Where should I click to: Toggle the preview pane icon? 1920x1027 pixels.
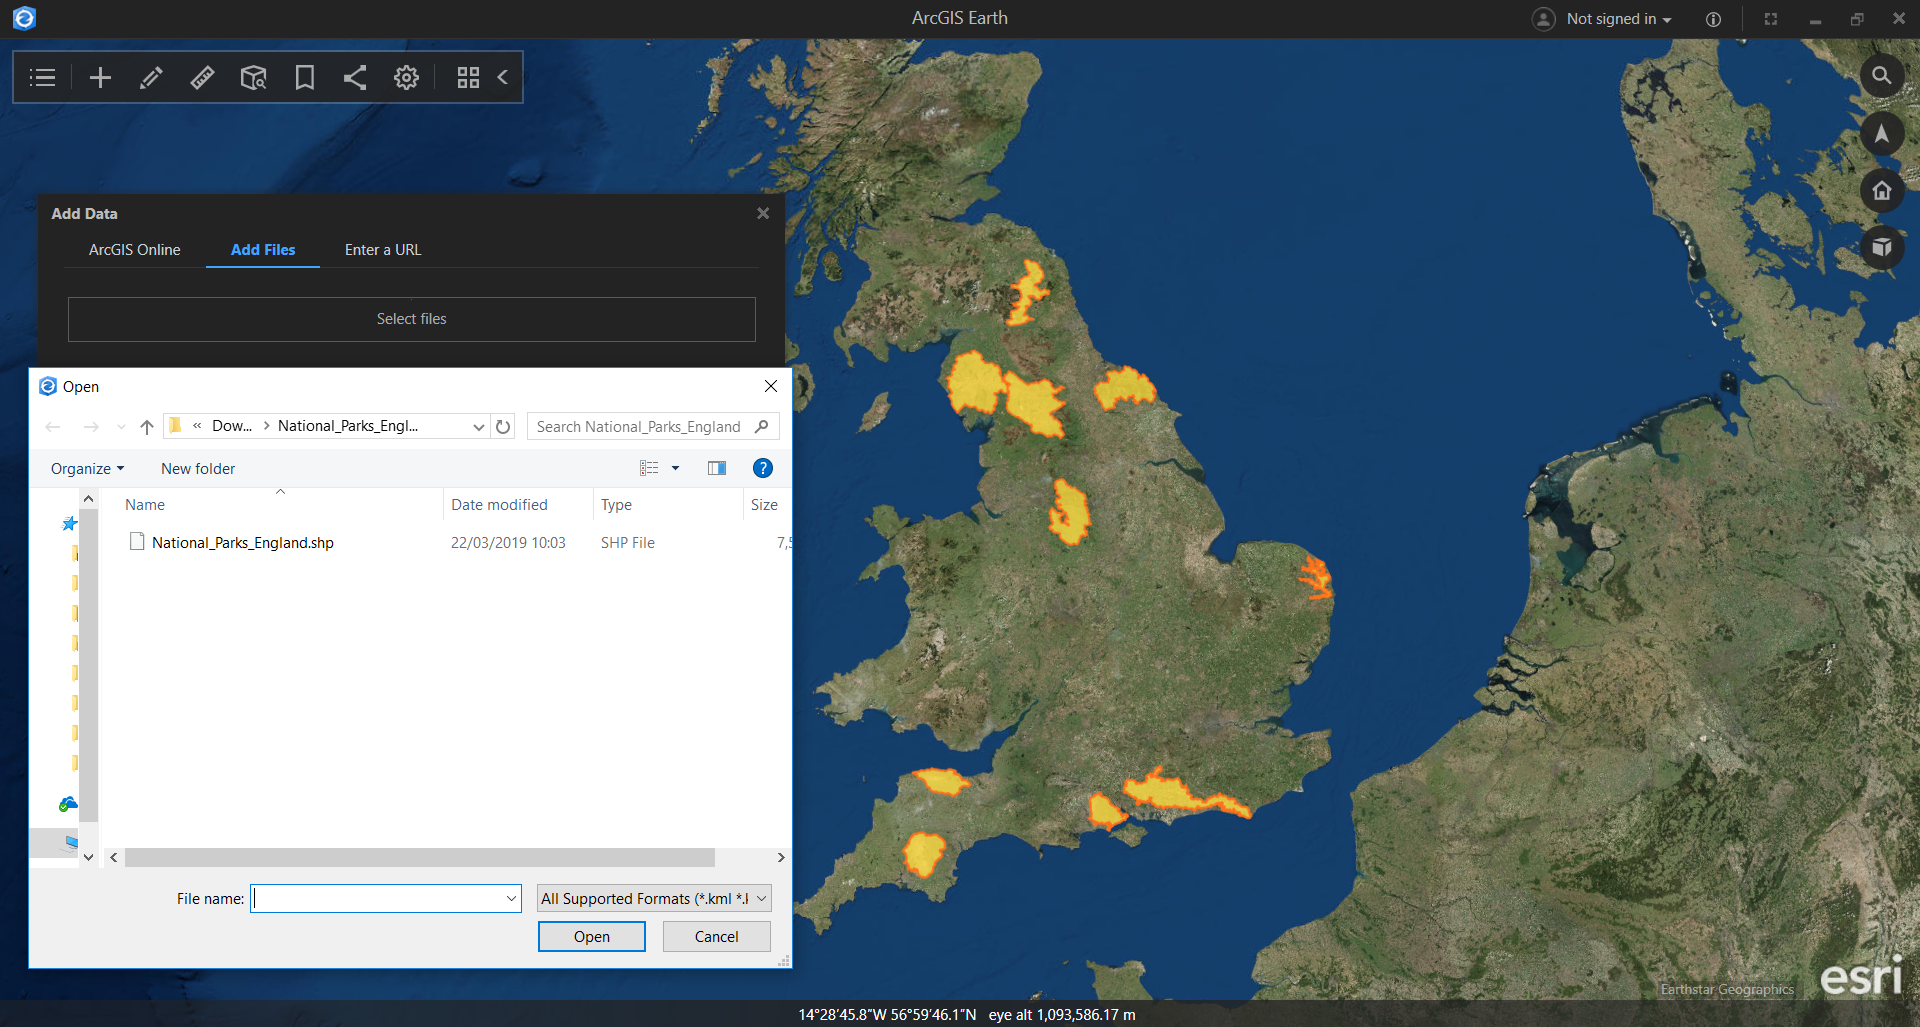pos(717,468)
